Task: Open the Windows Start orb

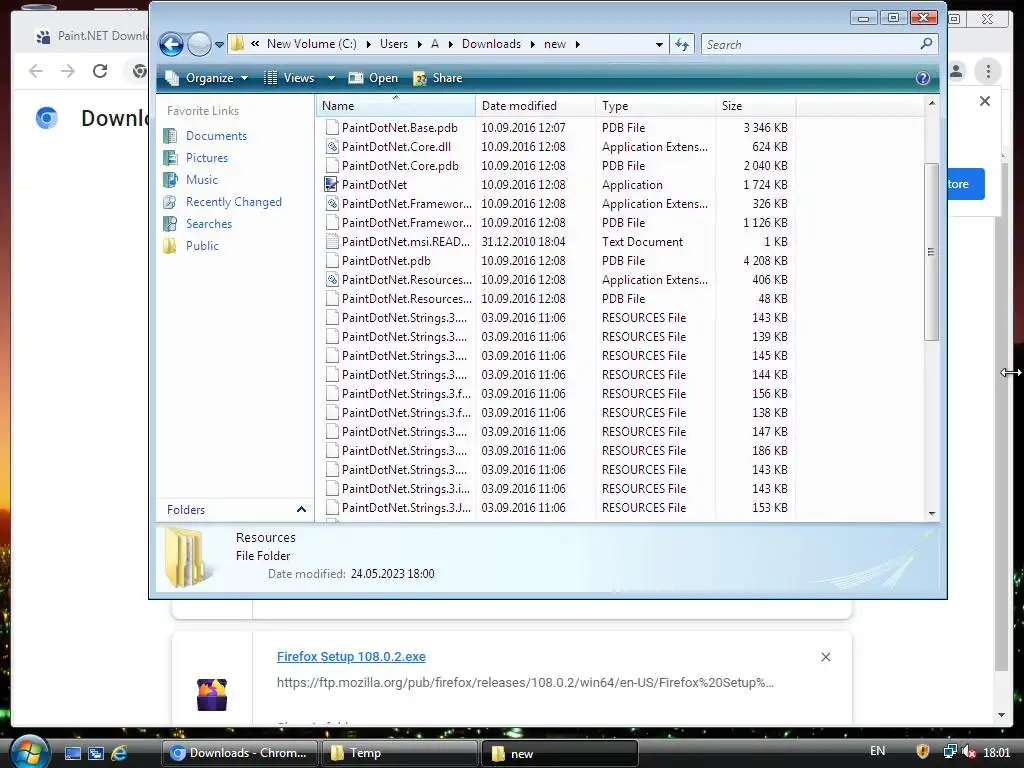Action: coord(29,752)
